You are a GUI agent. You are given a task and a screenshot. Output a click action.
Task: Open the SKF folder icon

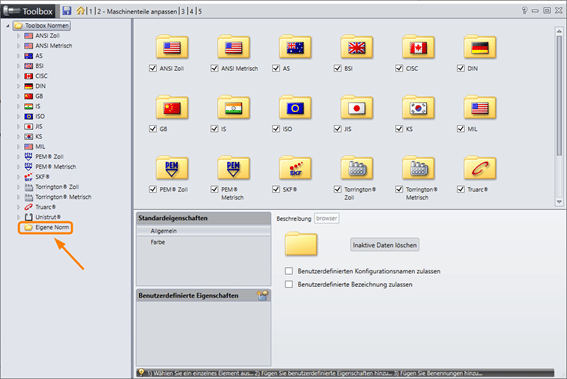(x=295, y=168)
